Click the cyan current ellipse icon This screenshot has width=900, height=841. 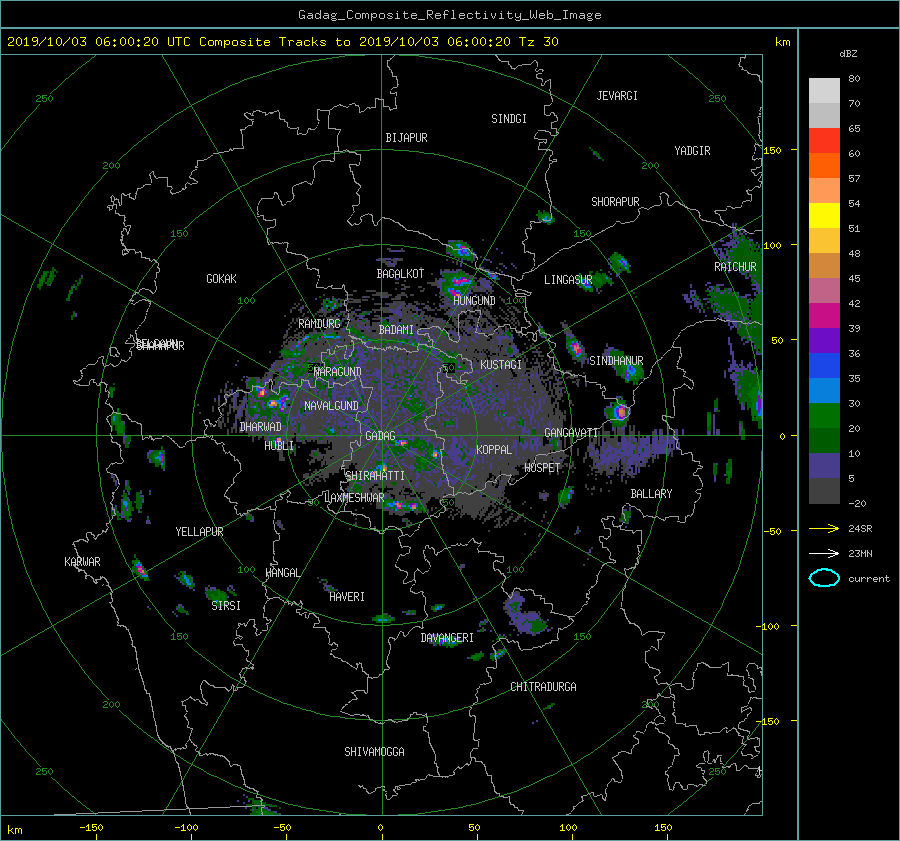(x=824, y=578)
